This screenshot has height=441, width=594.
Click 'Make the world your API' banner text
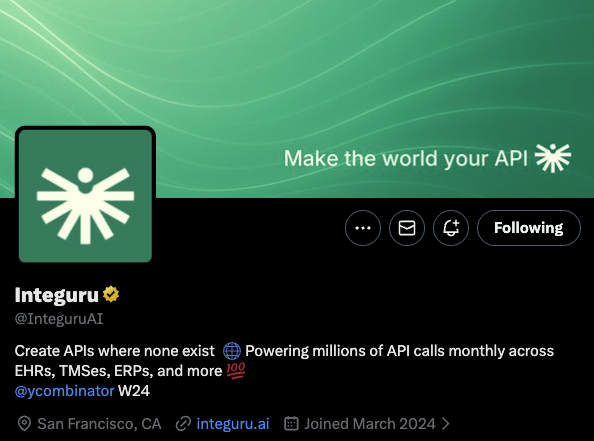click(406, 158)
